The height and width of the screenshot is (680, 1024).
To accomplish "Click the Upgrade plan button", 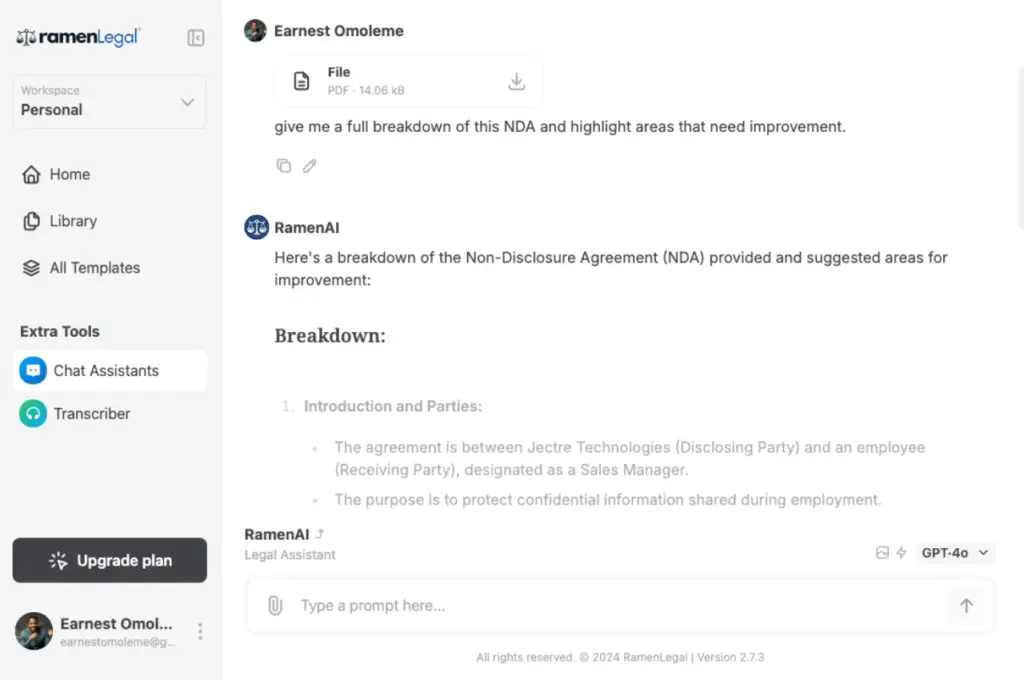I will click(109, 560).
